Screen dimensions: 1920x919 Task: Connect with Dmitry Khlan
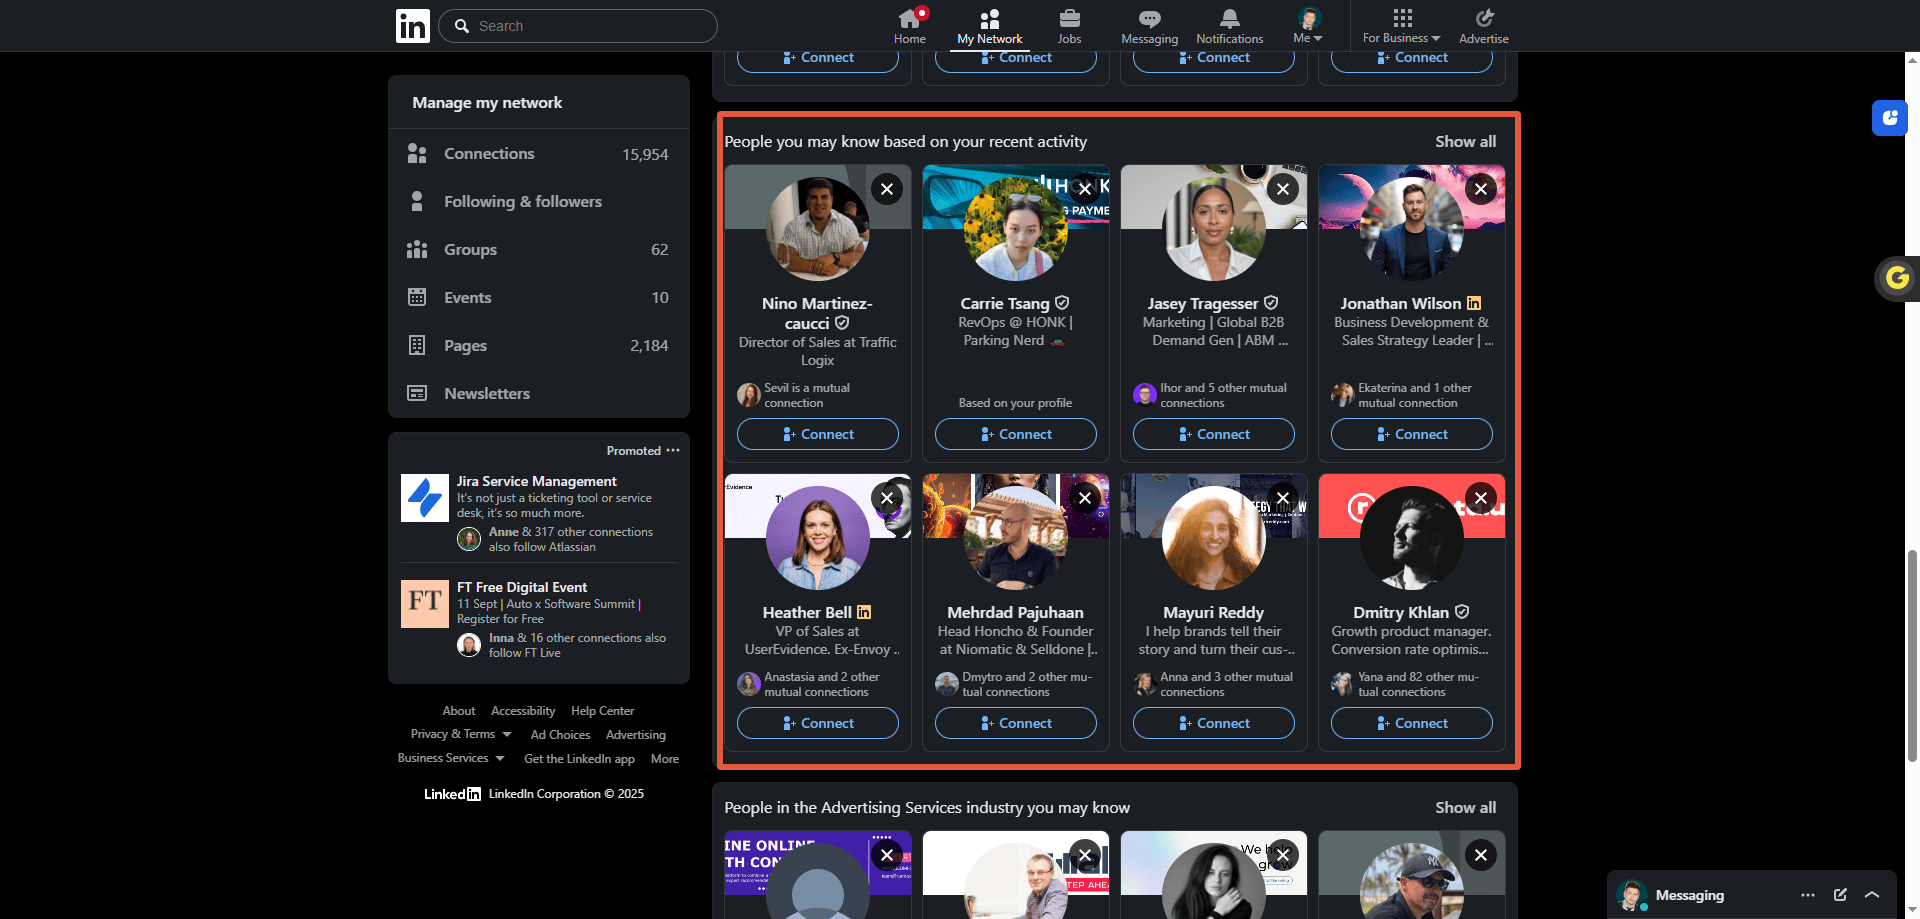pyautogui.click(x=1412, y=723)
